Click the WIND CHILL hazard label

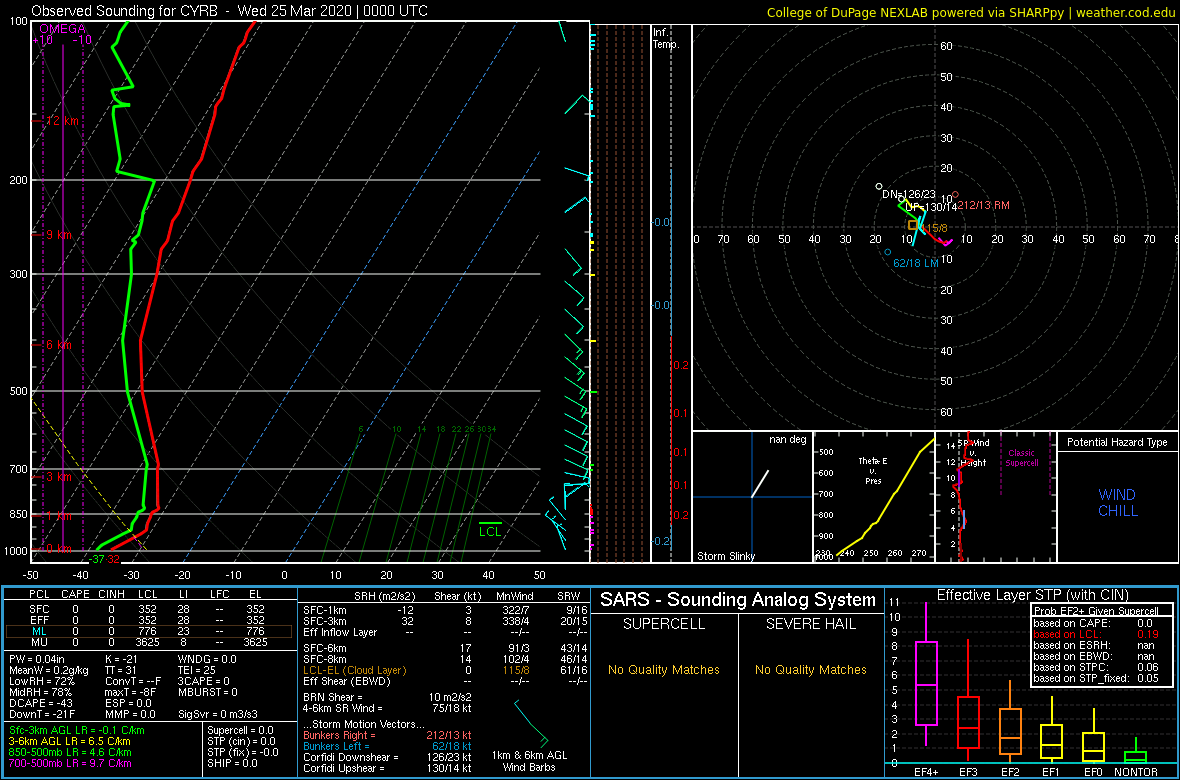[1117, 503]
